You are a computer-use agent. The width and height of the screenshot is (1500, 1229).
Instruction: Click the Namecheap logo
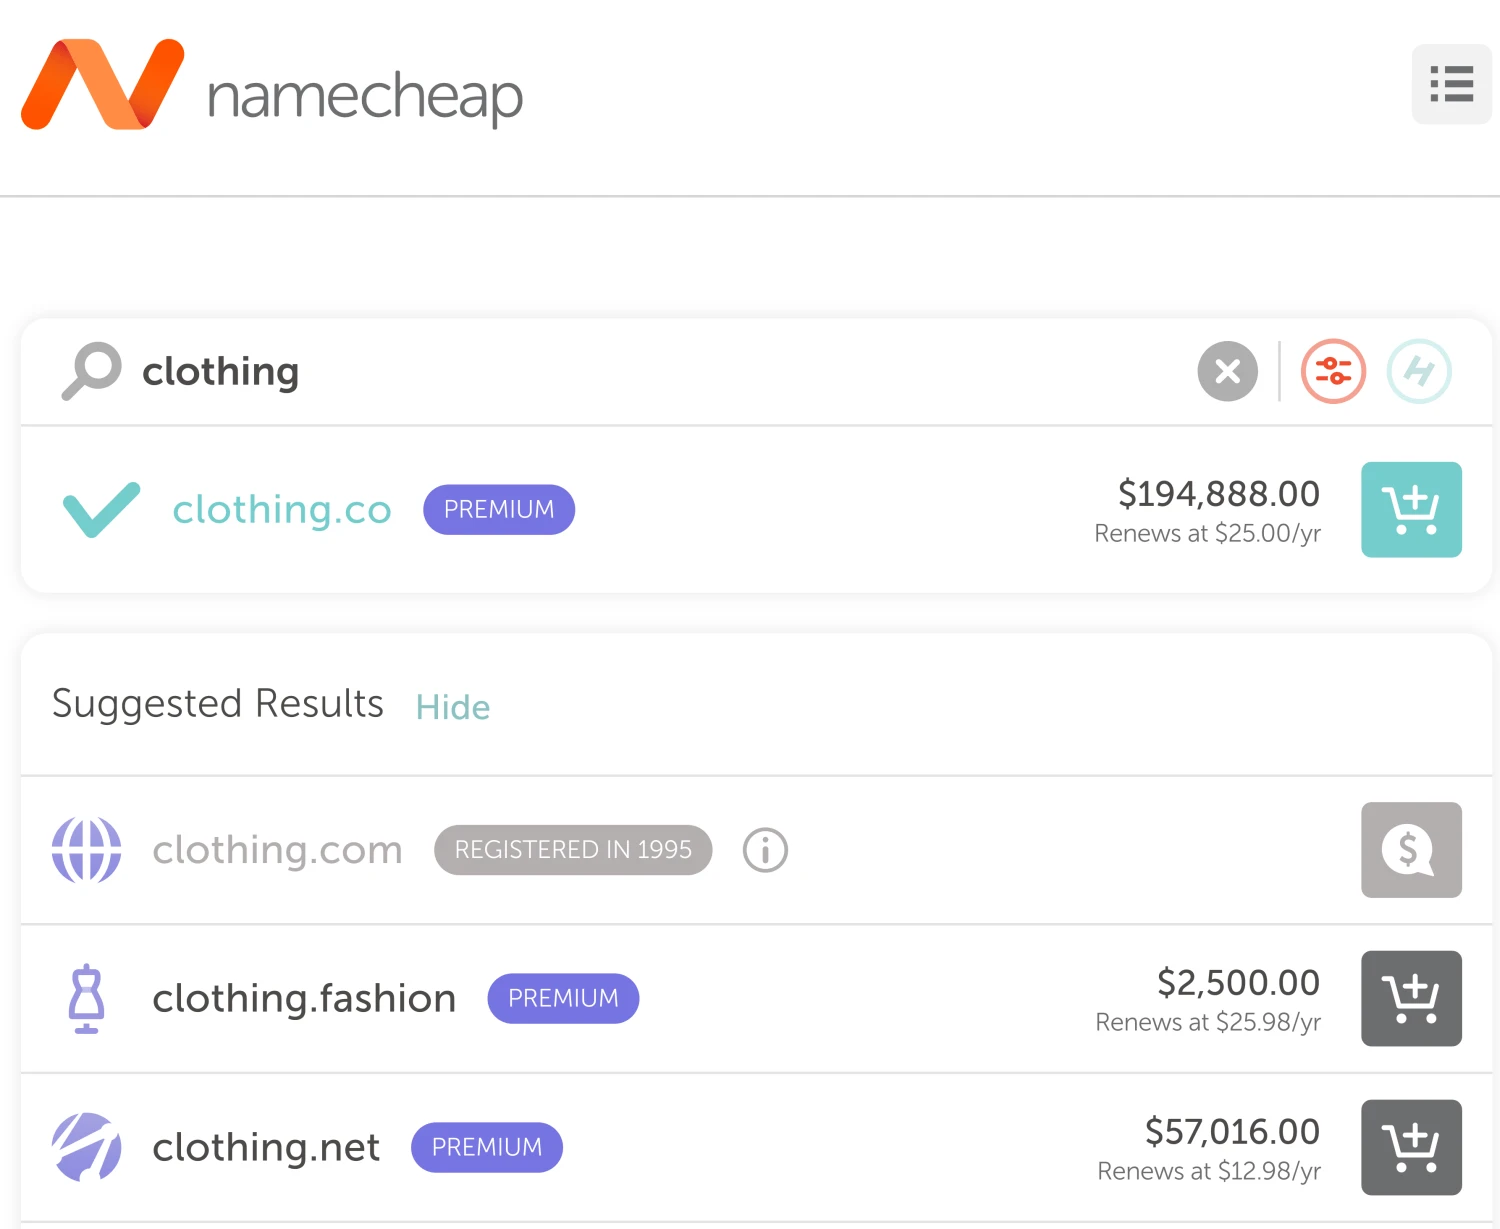[102, 85]
